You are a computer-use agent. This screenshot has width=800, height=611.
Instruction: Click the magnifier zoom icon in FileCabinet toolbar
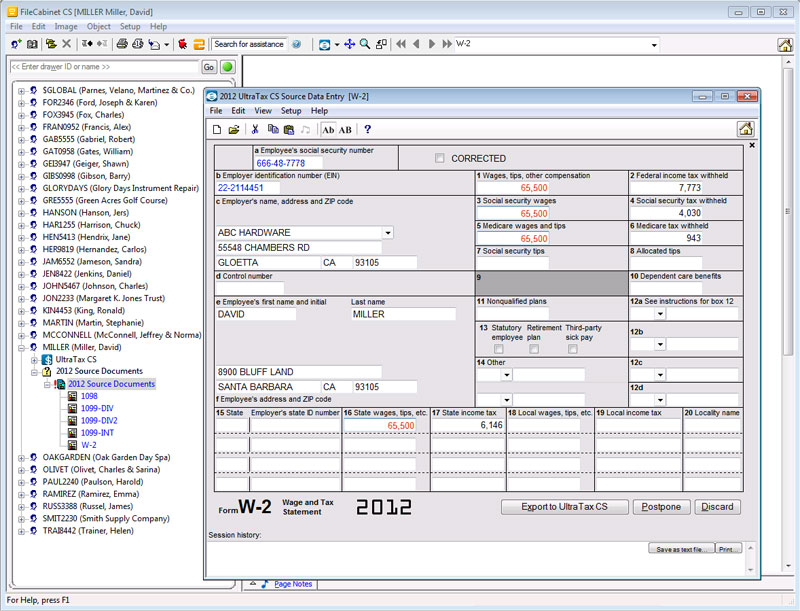[366, 44]
